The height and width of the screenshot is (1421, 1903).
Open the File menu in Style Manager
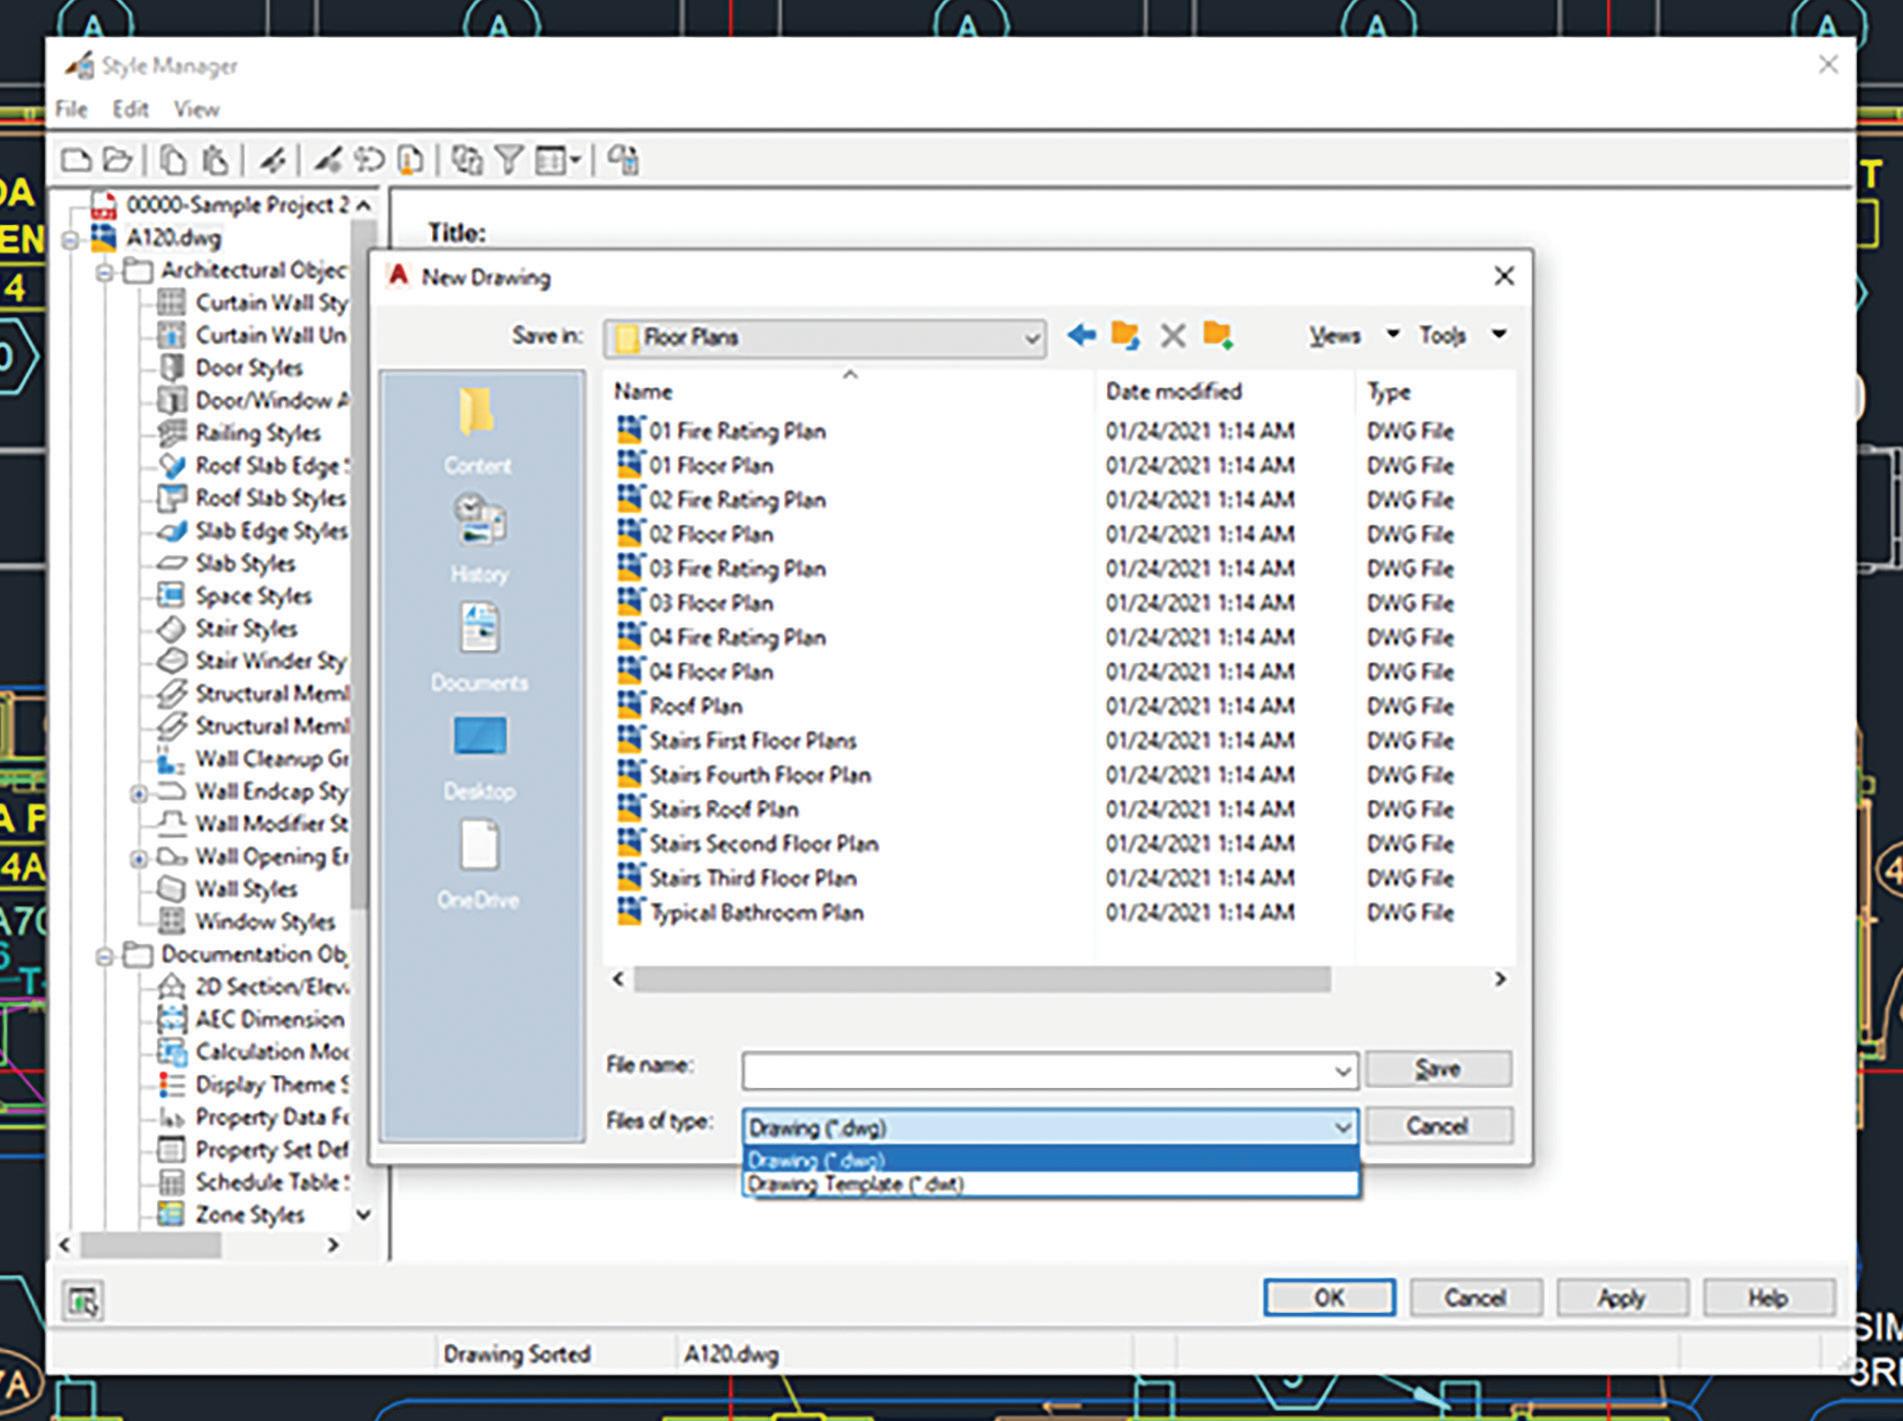pos(71,109)
